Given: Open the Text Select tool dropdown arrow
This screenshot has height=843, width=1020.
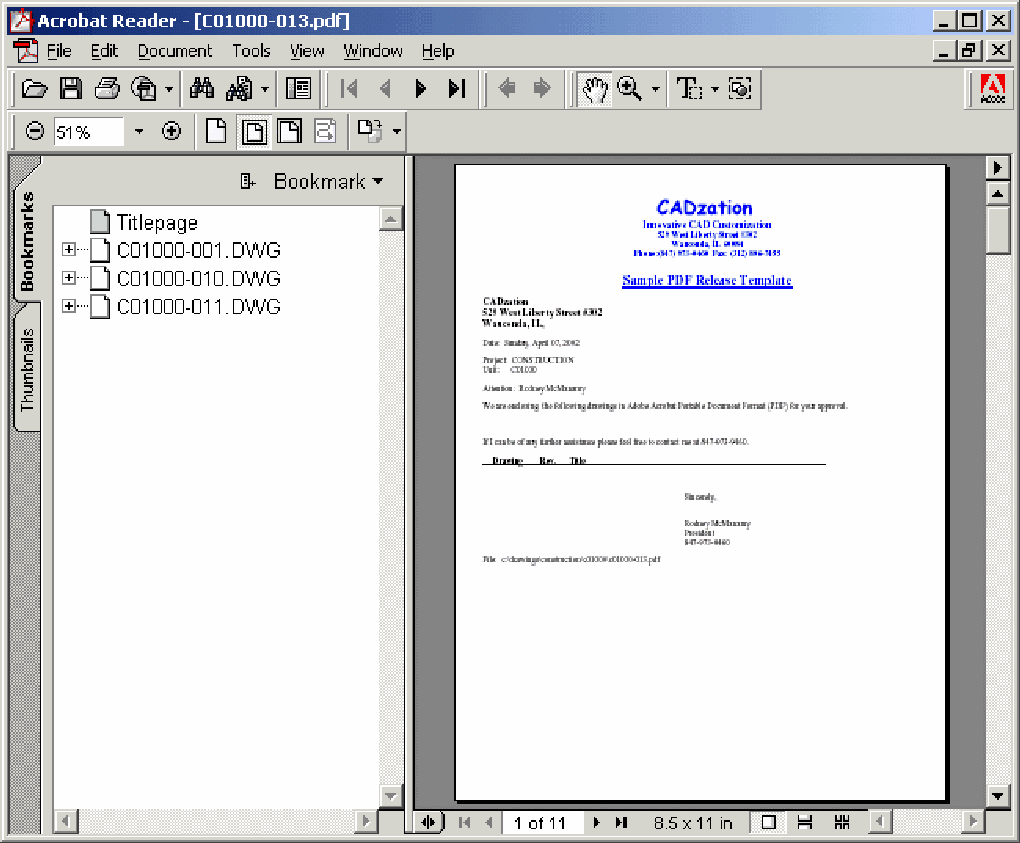Looking at the screenshot, I should 715,88.
